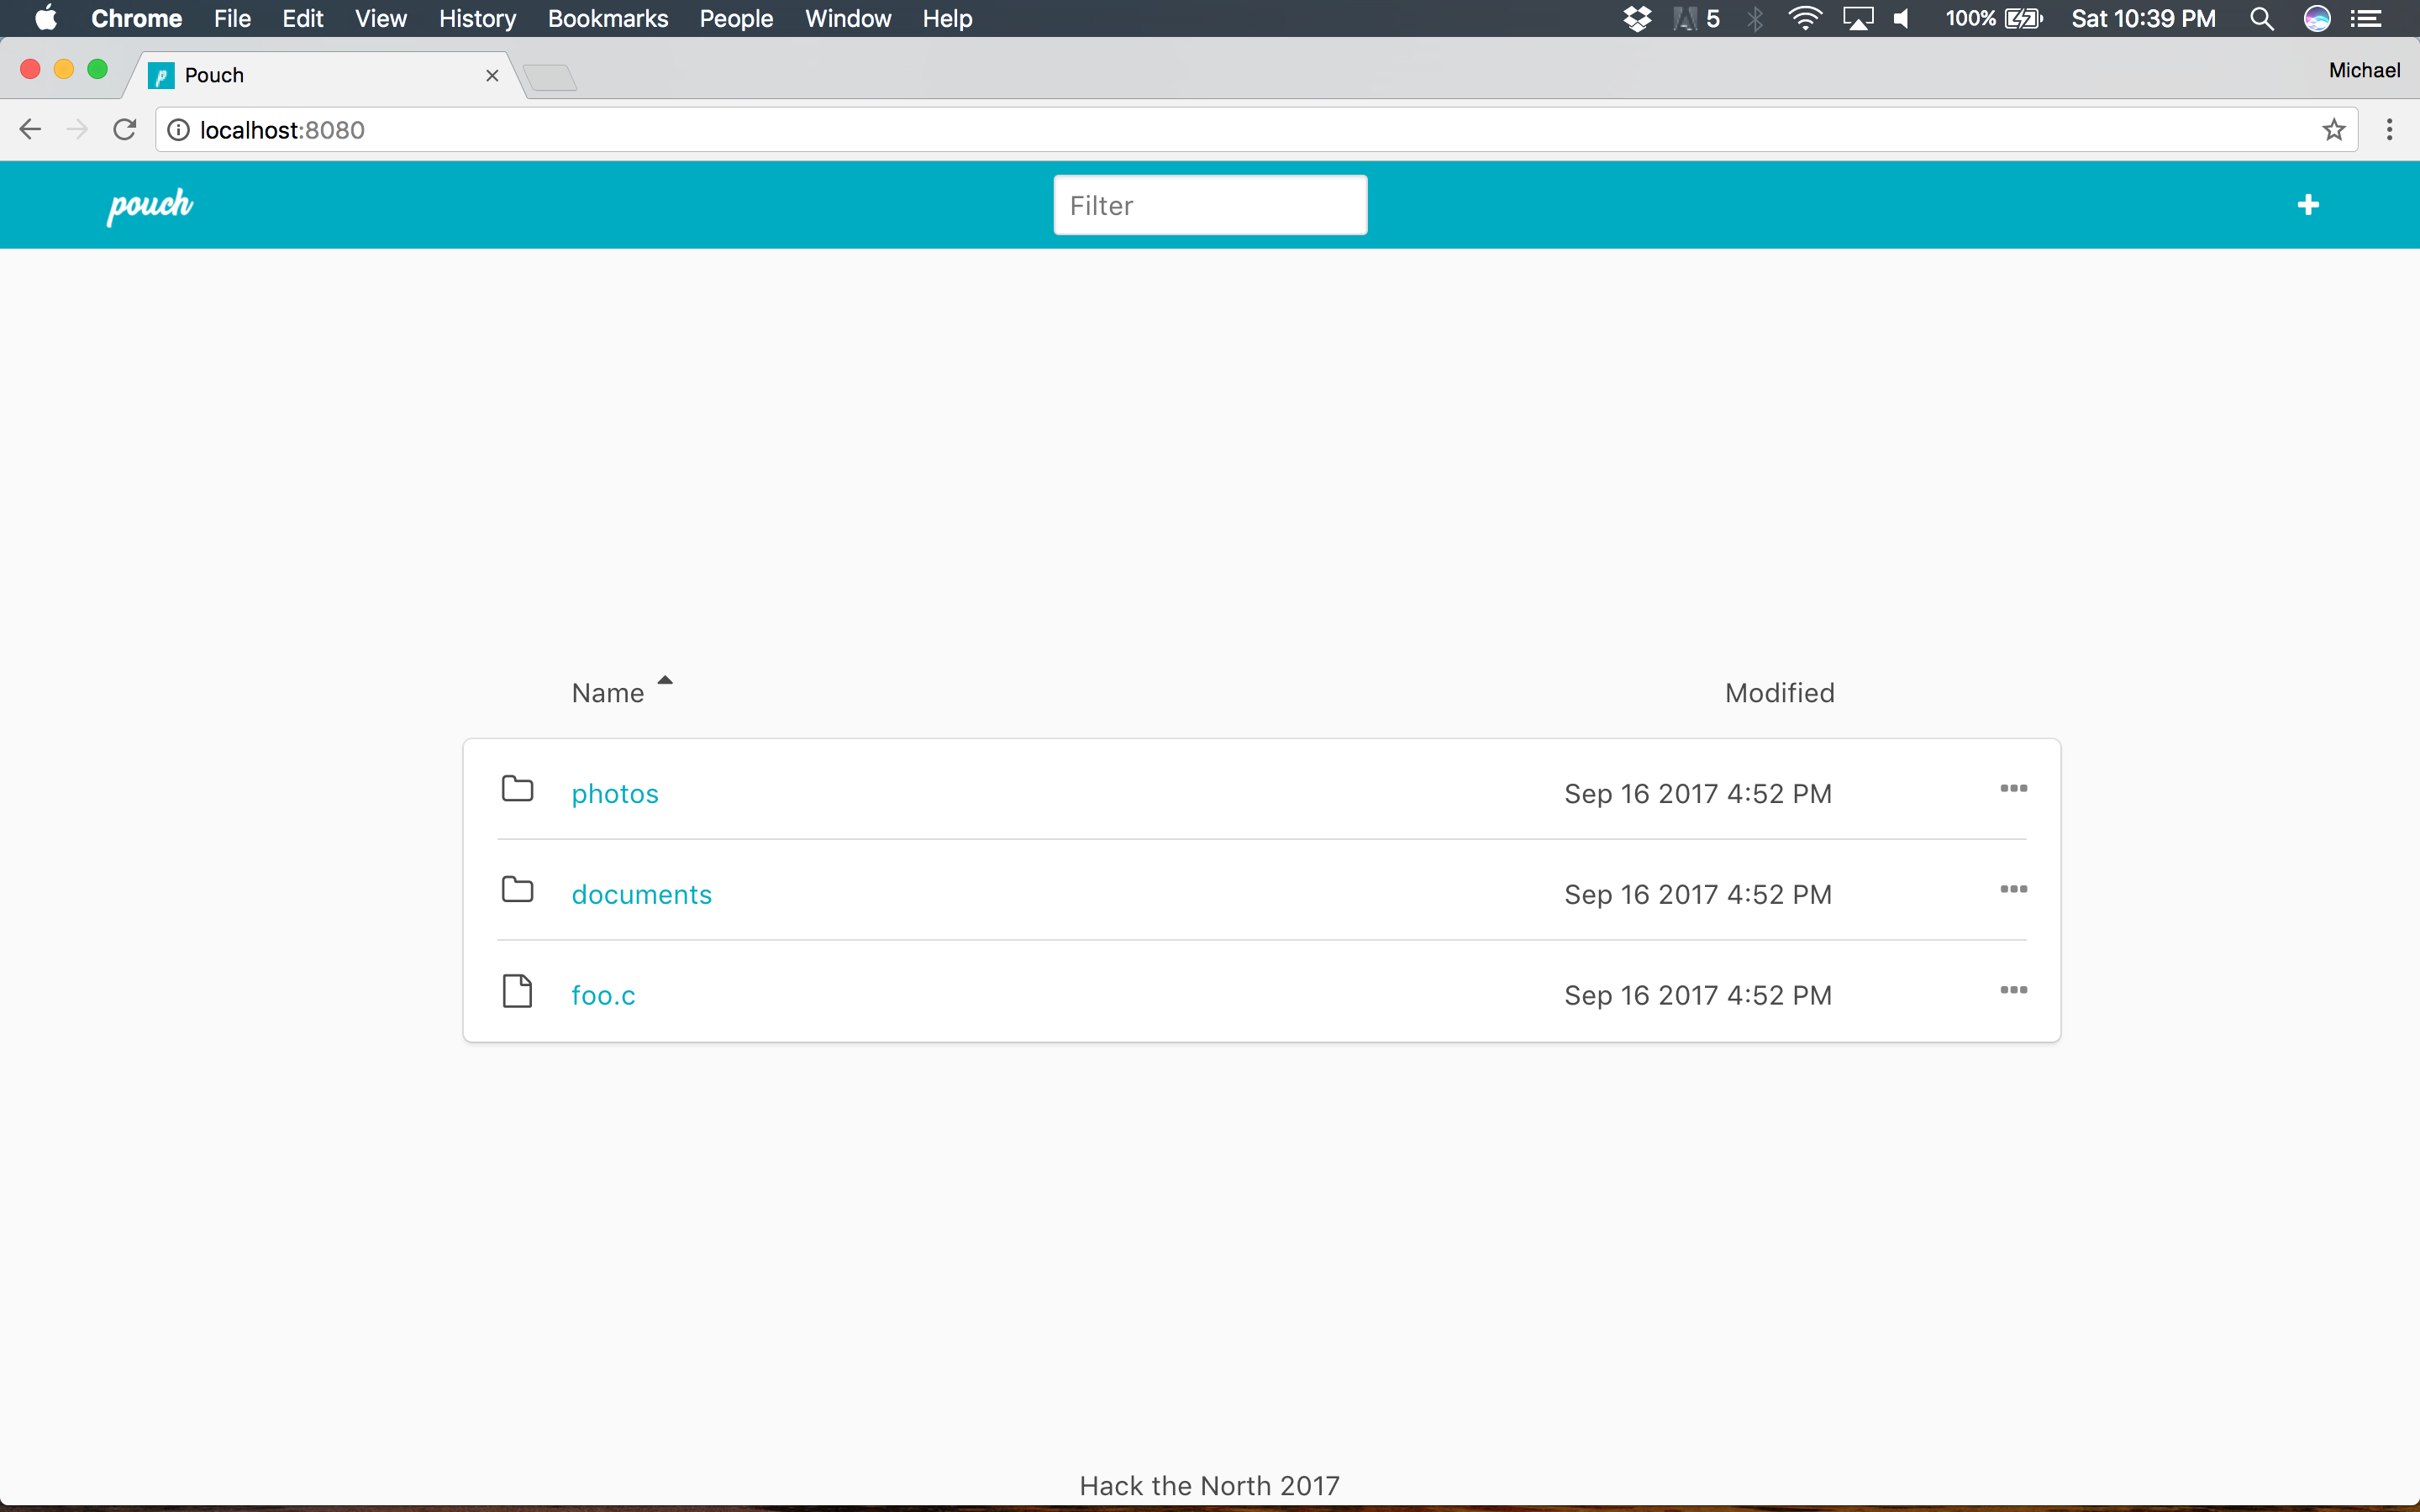
Task: Click the folder icon beside documents
Action: point(517,889)
